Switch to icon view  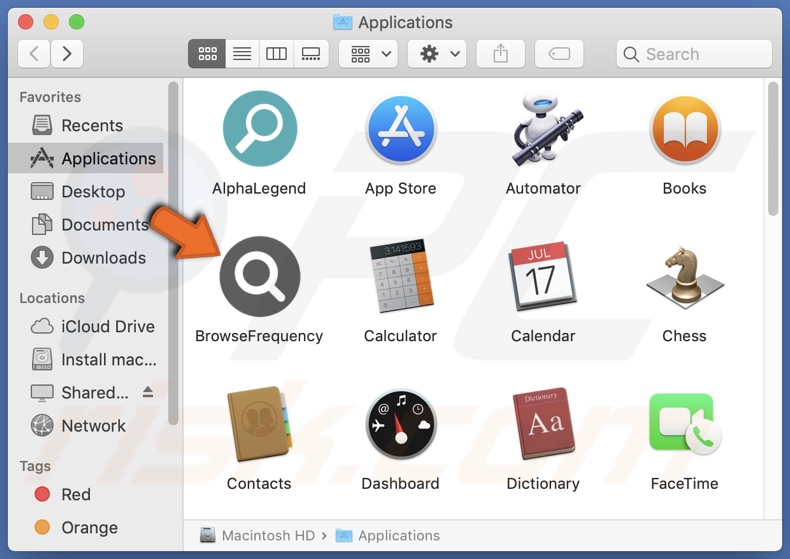[x=207, y=53]
